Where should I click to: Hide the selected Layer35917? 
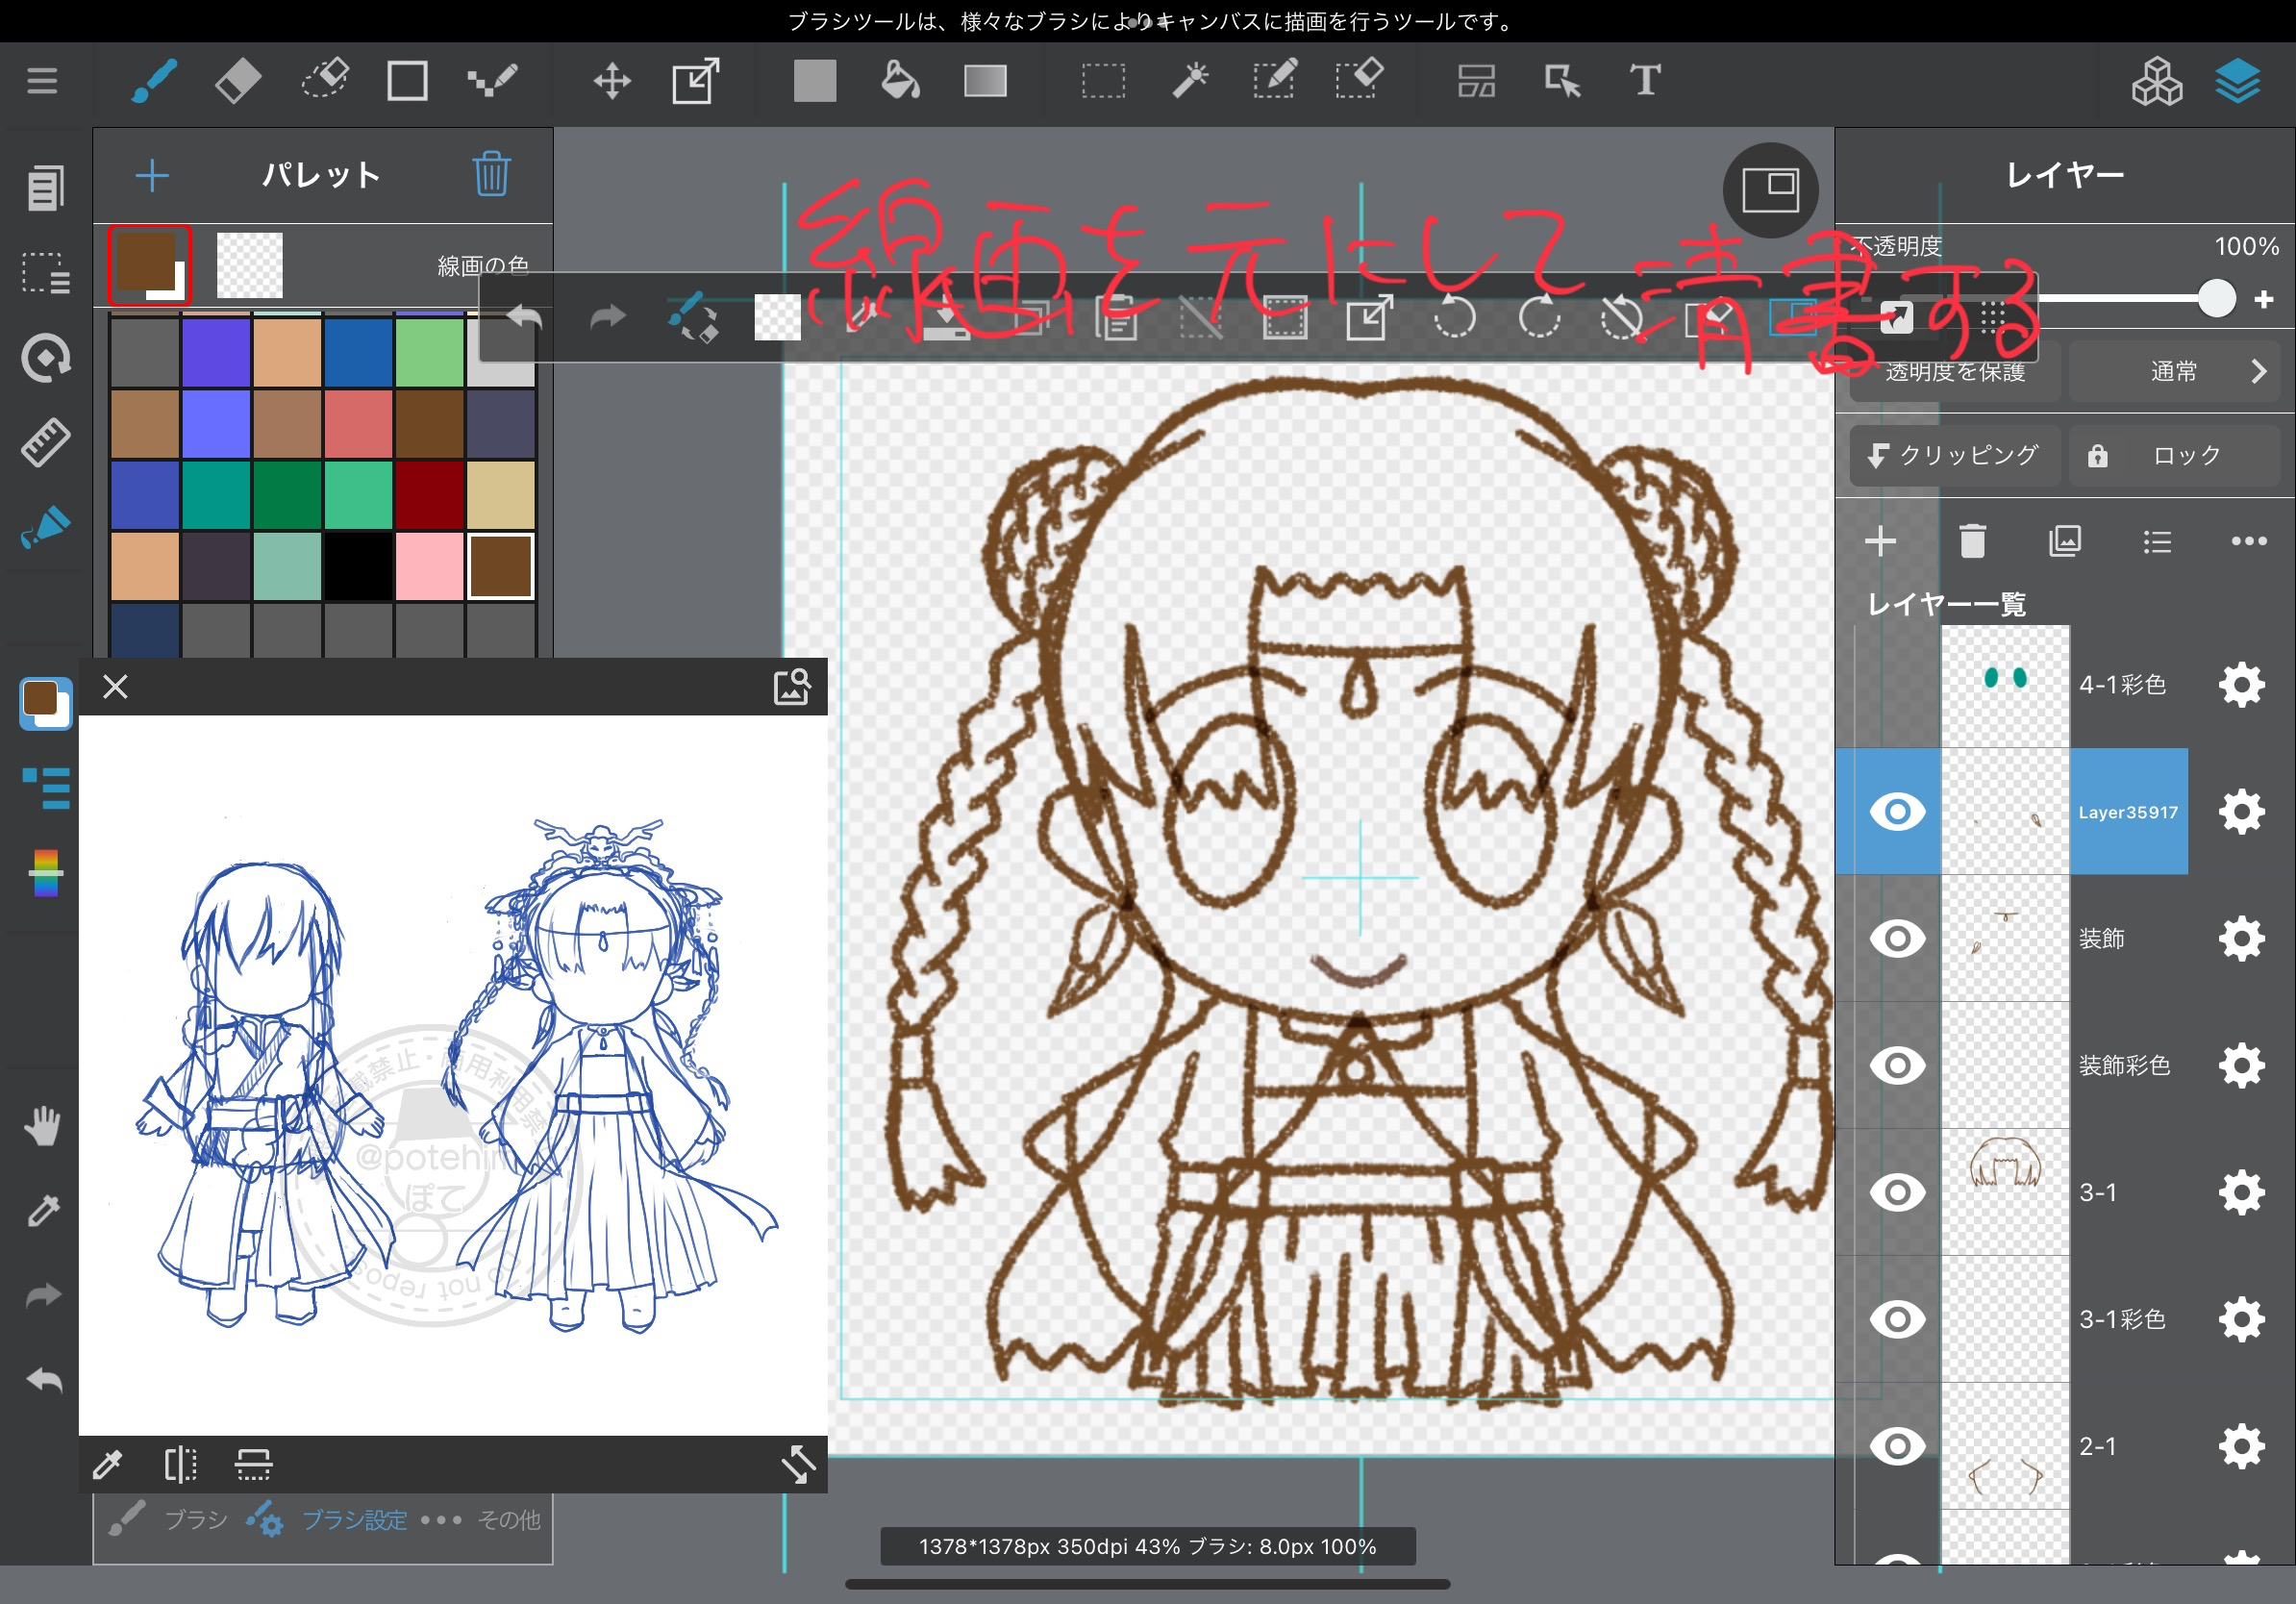pyautogui.click(x=1897, y=811)
